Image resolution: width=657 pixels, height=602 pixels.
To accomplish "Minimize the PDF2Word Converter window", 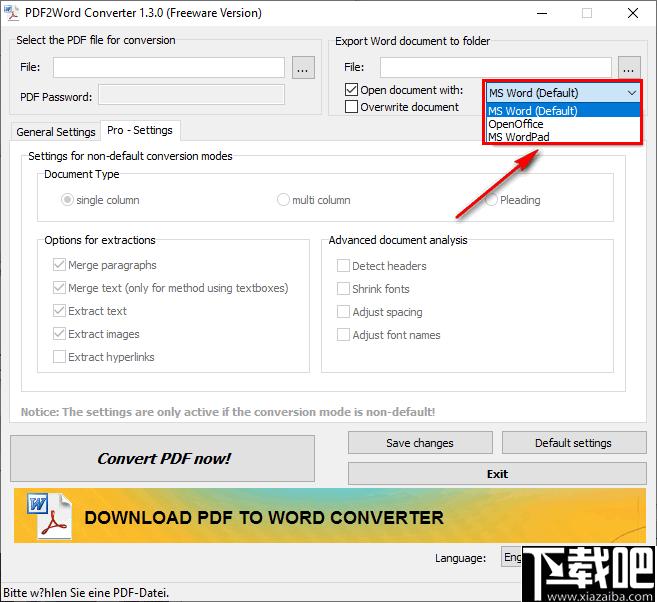I will (542, 13).
